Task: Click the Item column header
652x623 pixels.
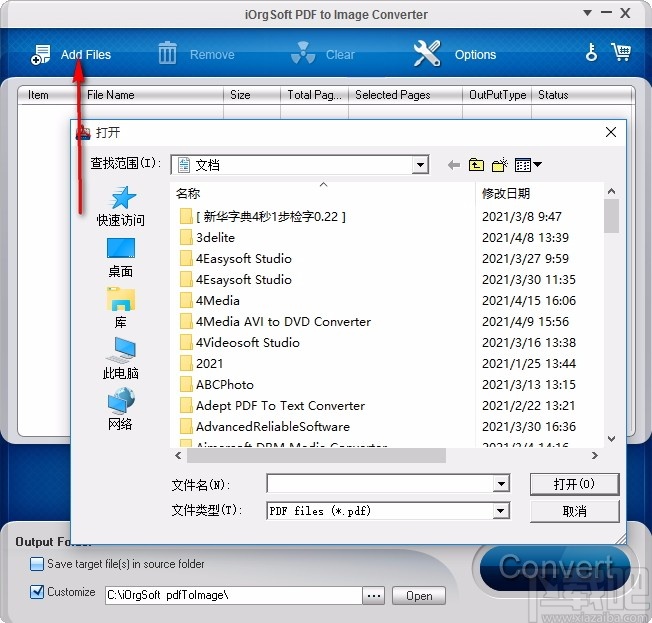Action: pyautogui.click(x=38, y=95)
